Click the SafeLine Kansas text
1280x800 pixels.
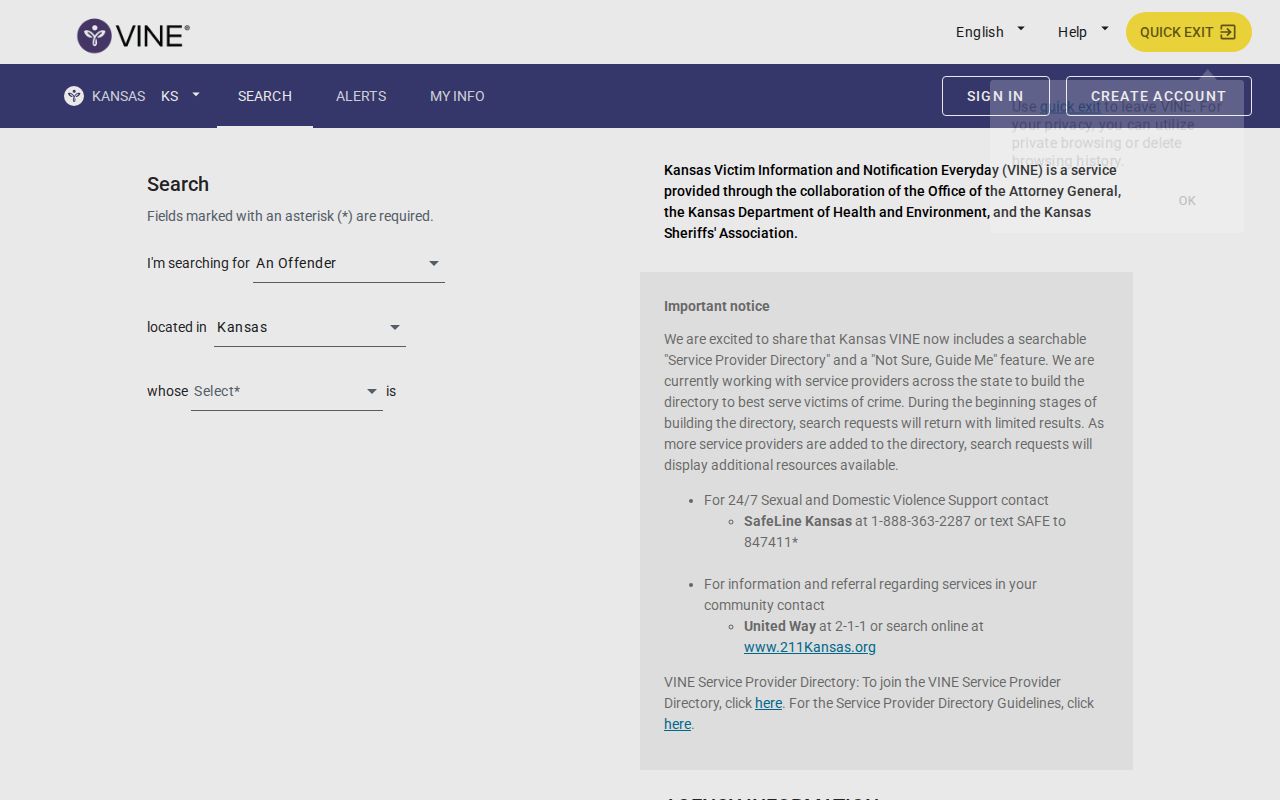[798, 521]
